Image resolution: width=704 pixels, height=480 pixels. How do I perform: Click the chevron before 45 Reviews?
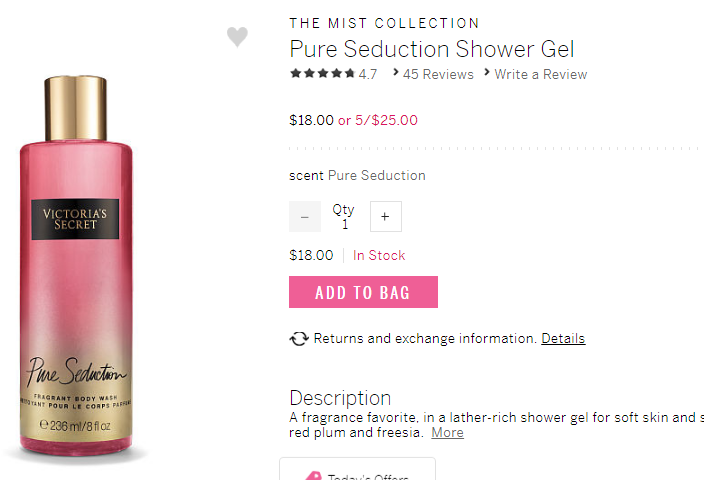[396, 72]
